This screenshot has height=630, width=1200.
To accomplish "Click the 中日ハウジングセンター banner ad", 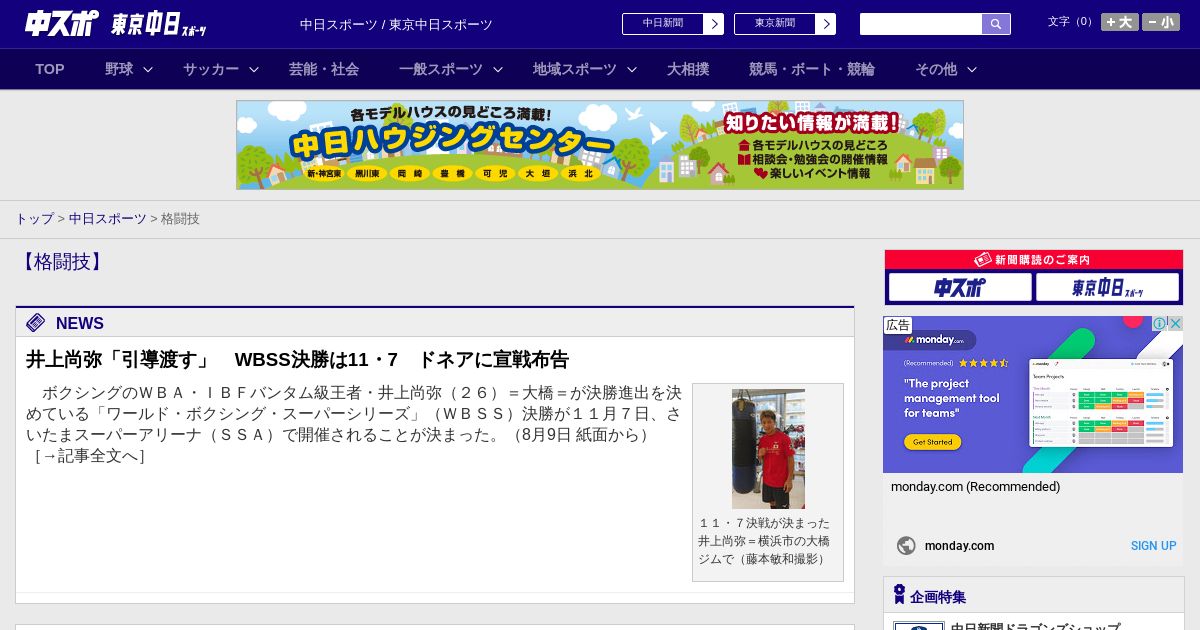I will point(600,145).
